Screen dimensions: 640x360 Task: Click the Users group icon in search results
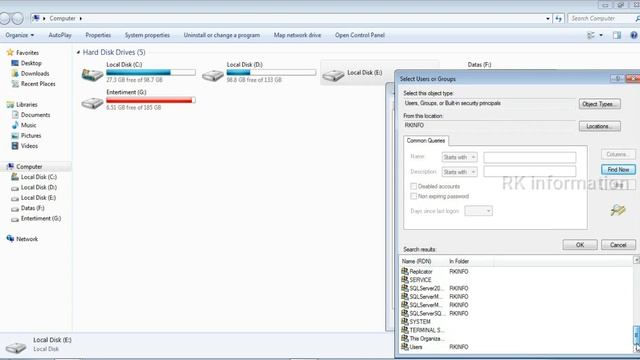point(404,347)
